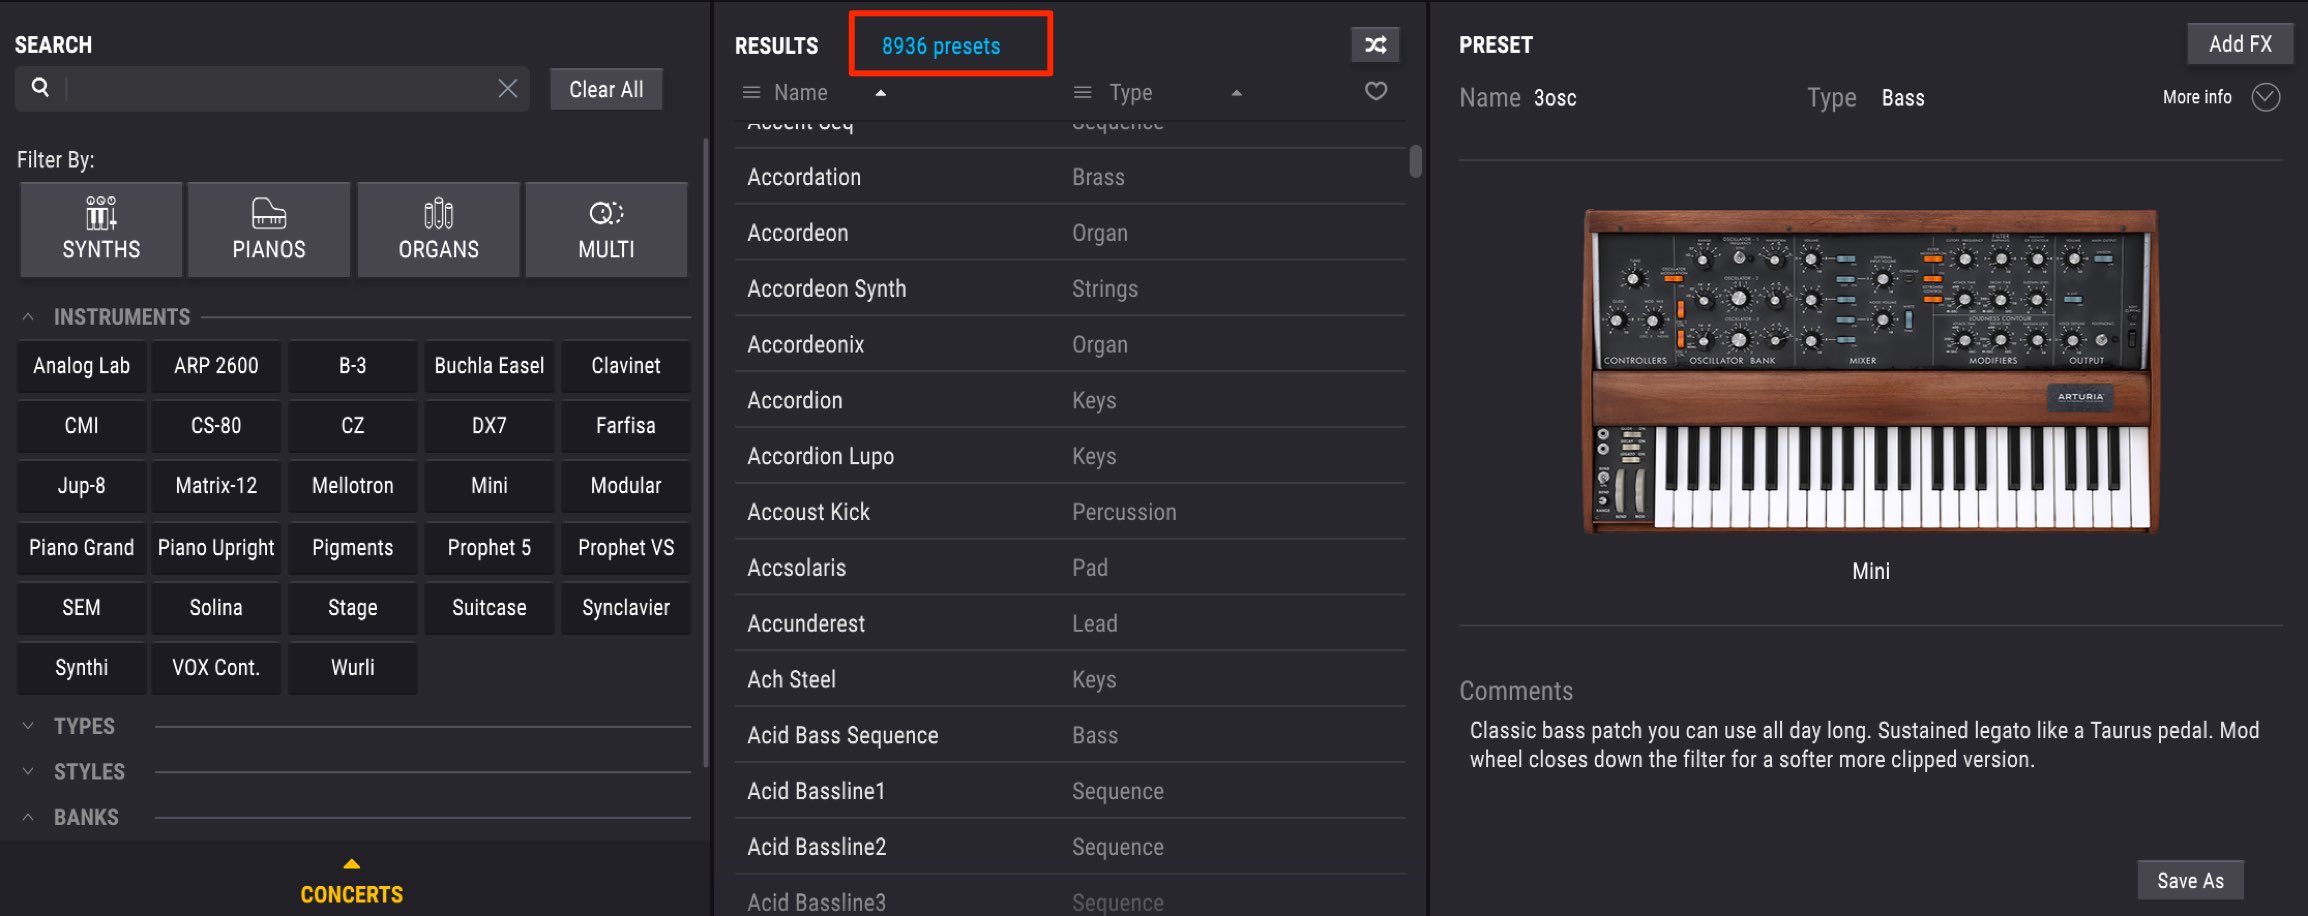The width and height of the screenshot is (2308, 916).
Task: Click the Add FX button
Action: (x=2240, y=44)
